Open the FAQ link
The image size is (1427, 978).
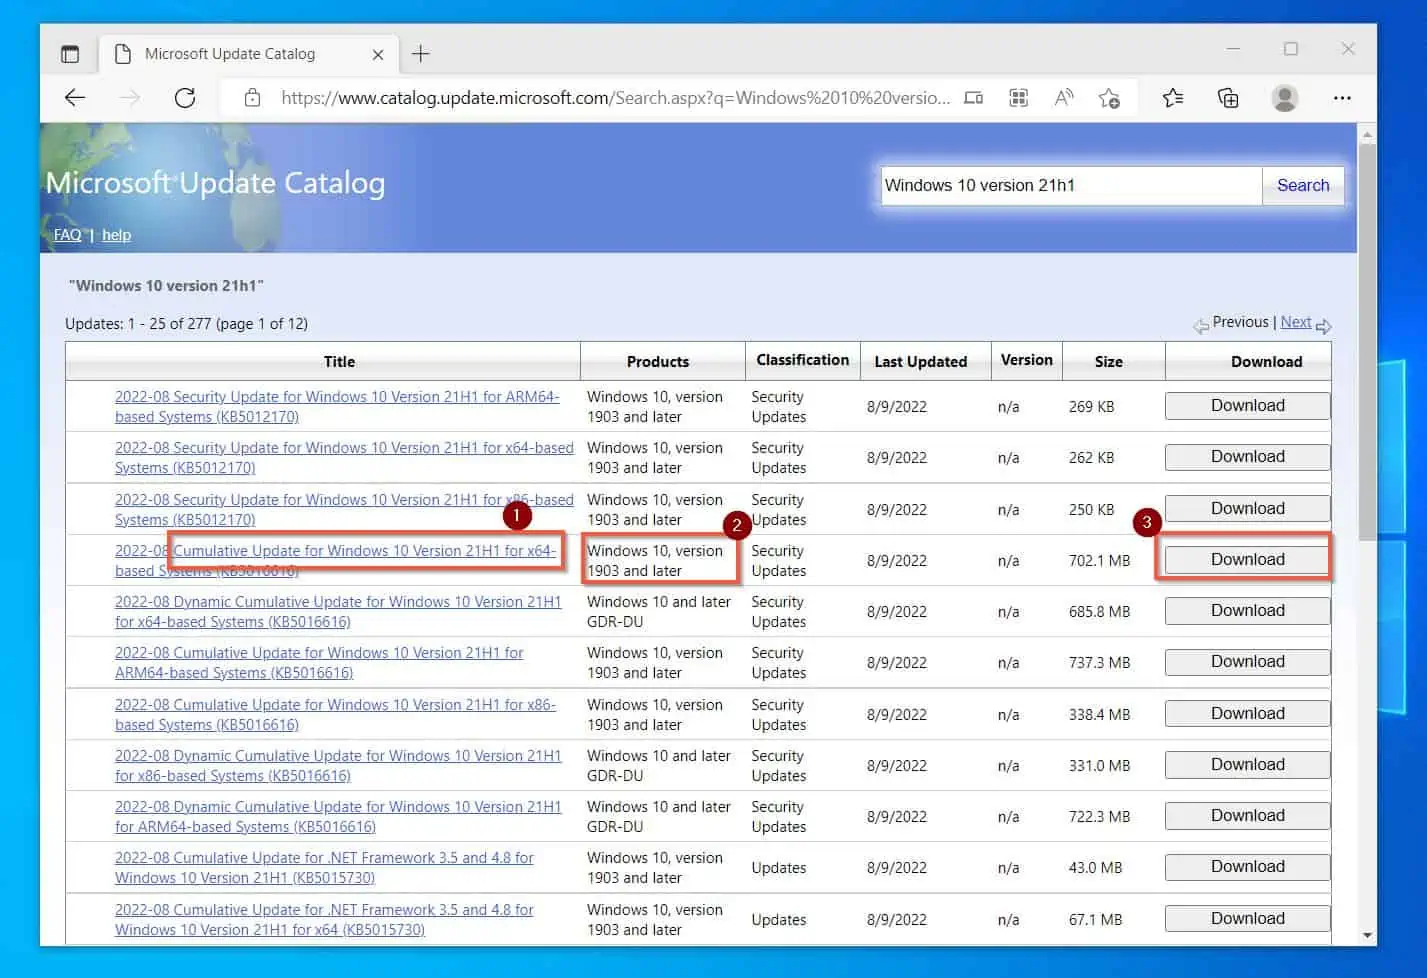tap(67, 235)
